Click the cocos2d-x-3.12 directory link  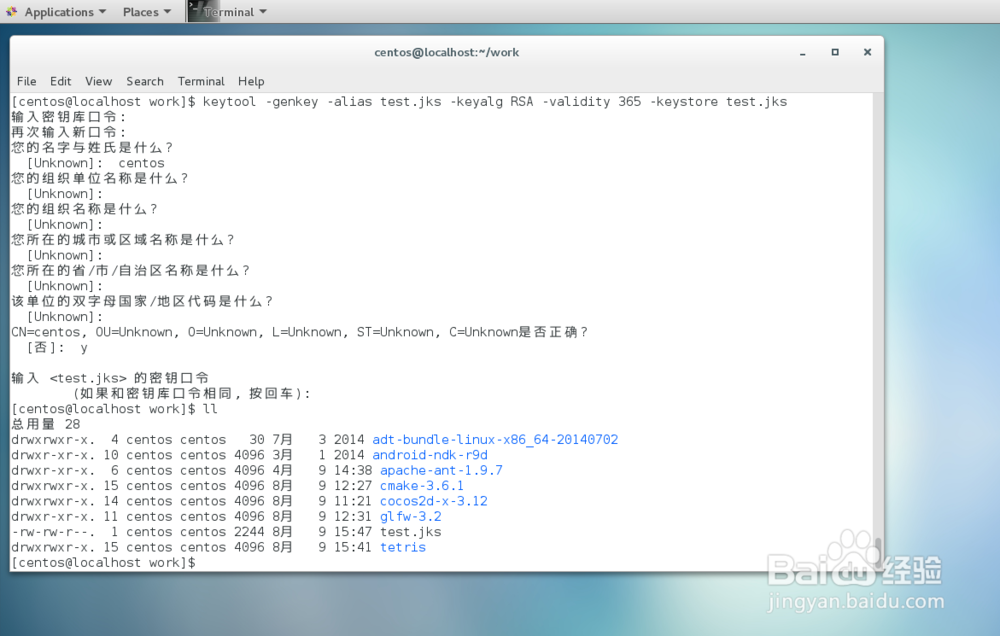pos(432,500)
